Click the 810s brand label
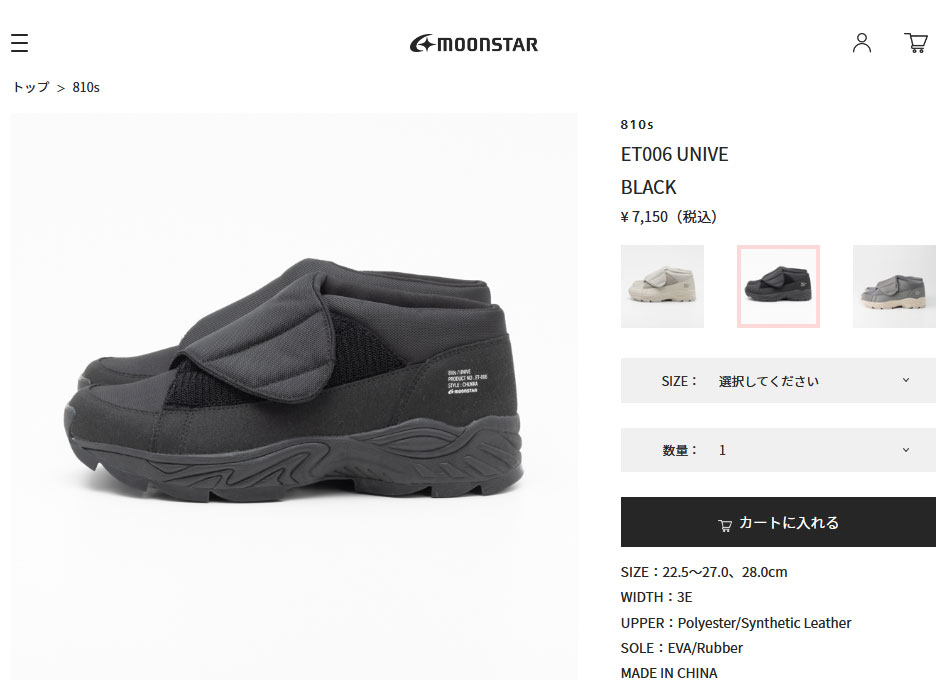Image resolution: width=939 pixels, height=680 pixels. click(637, 125)
